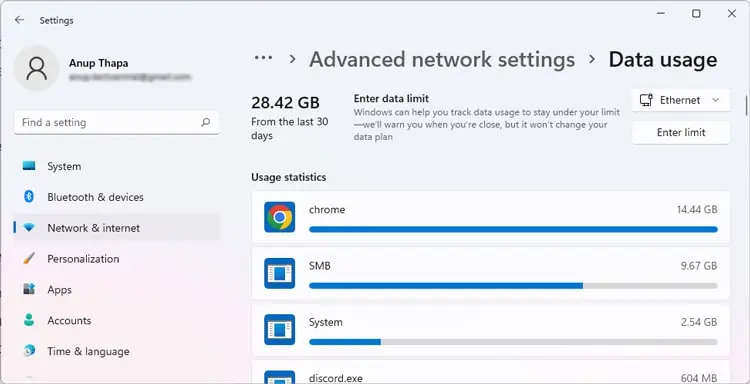Click the 28.42 GB total usage value
This screenshot has width=750, height=384.
tap(285, 102)
